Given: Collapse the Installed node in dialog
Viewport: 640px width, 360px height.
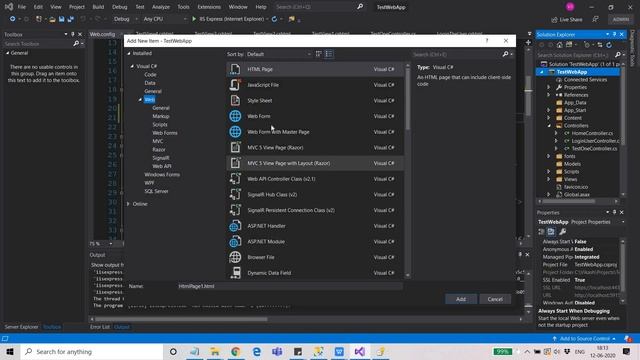Looking at the screenshot, I should (x=129, y=53).
